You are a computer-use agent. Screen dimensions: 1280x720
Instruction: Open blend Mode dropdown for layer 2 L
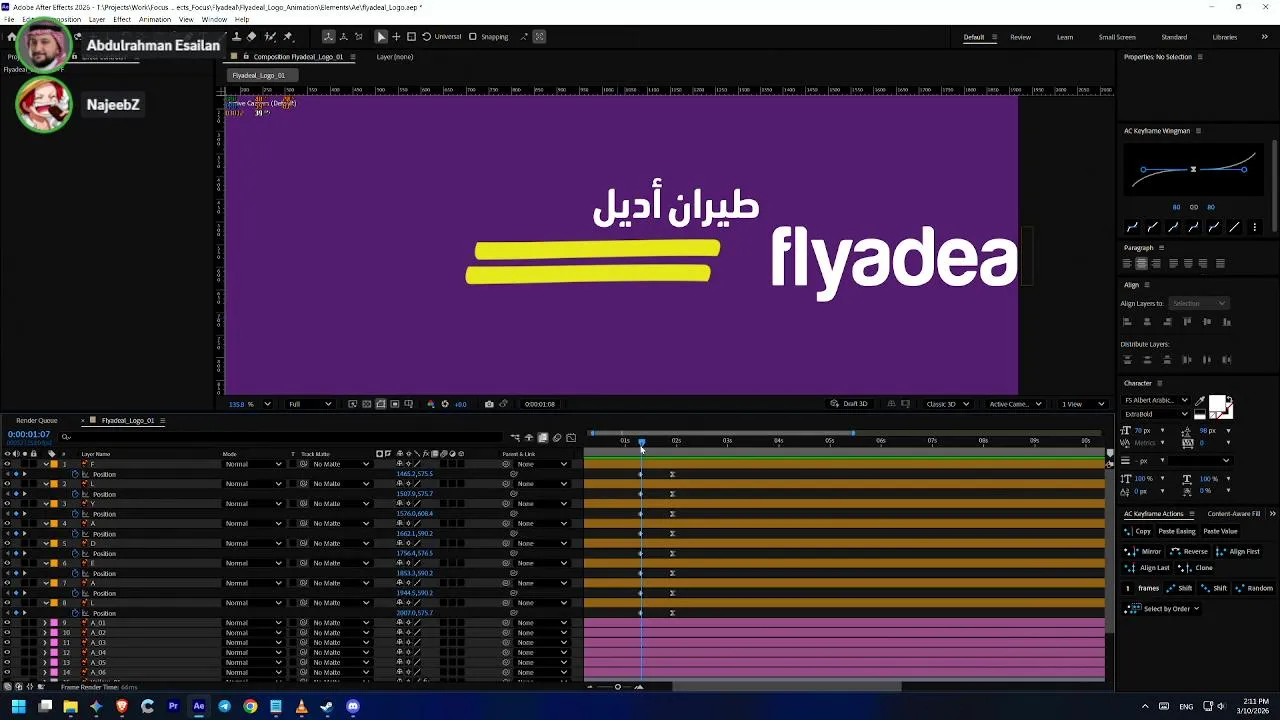point(253,484)
